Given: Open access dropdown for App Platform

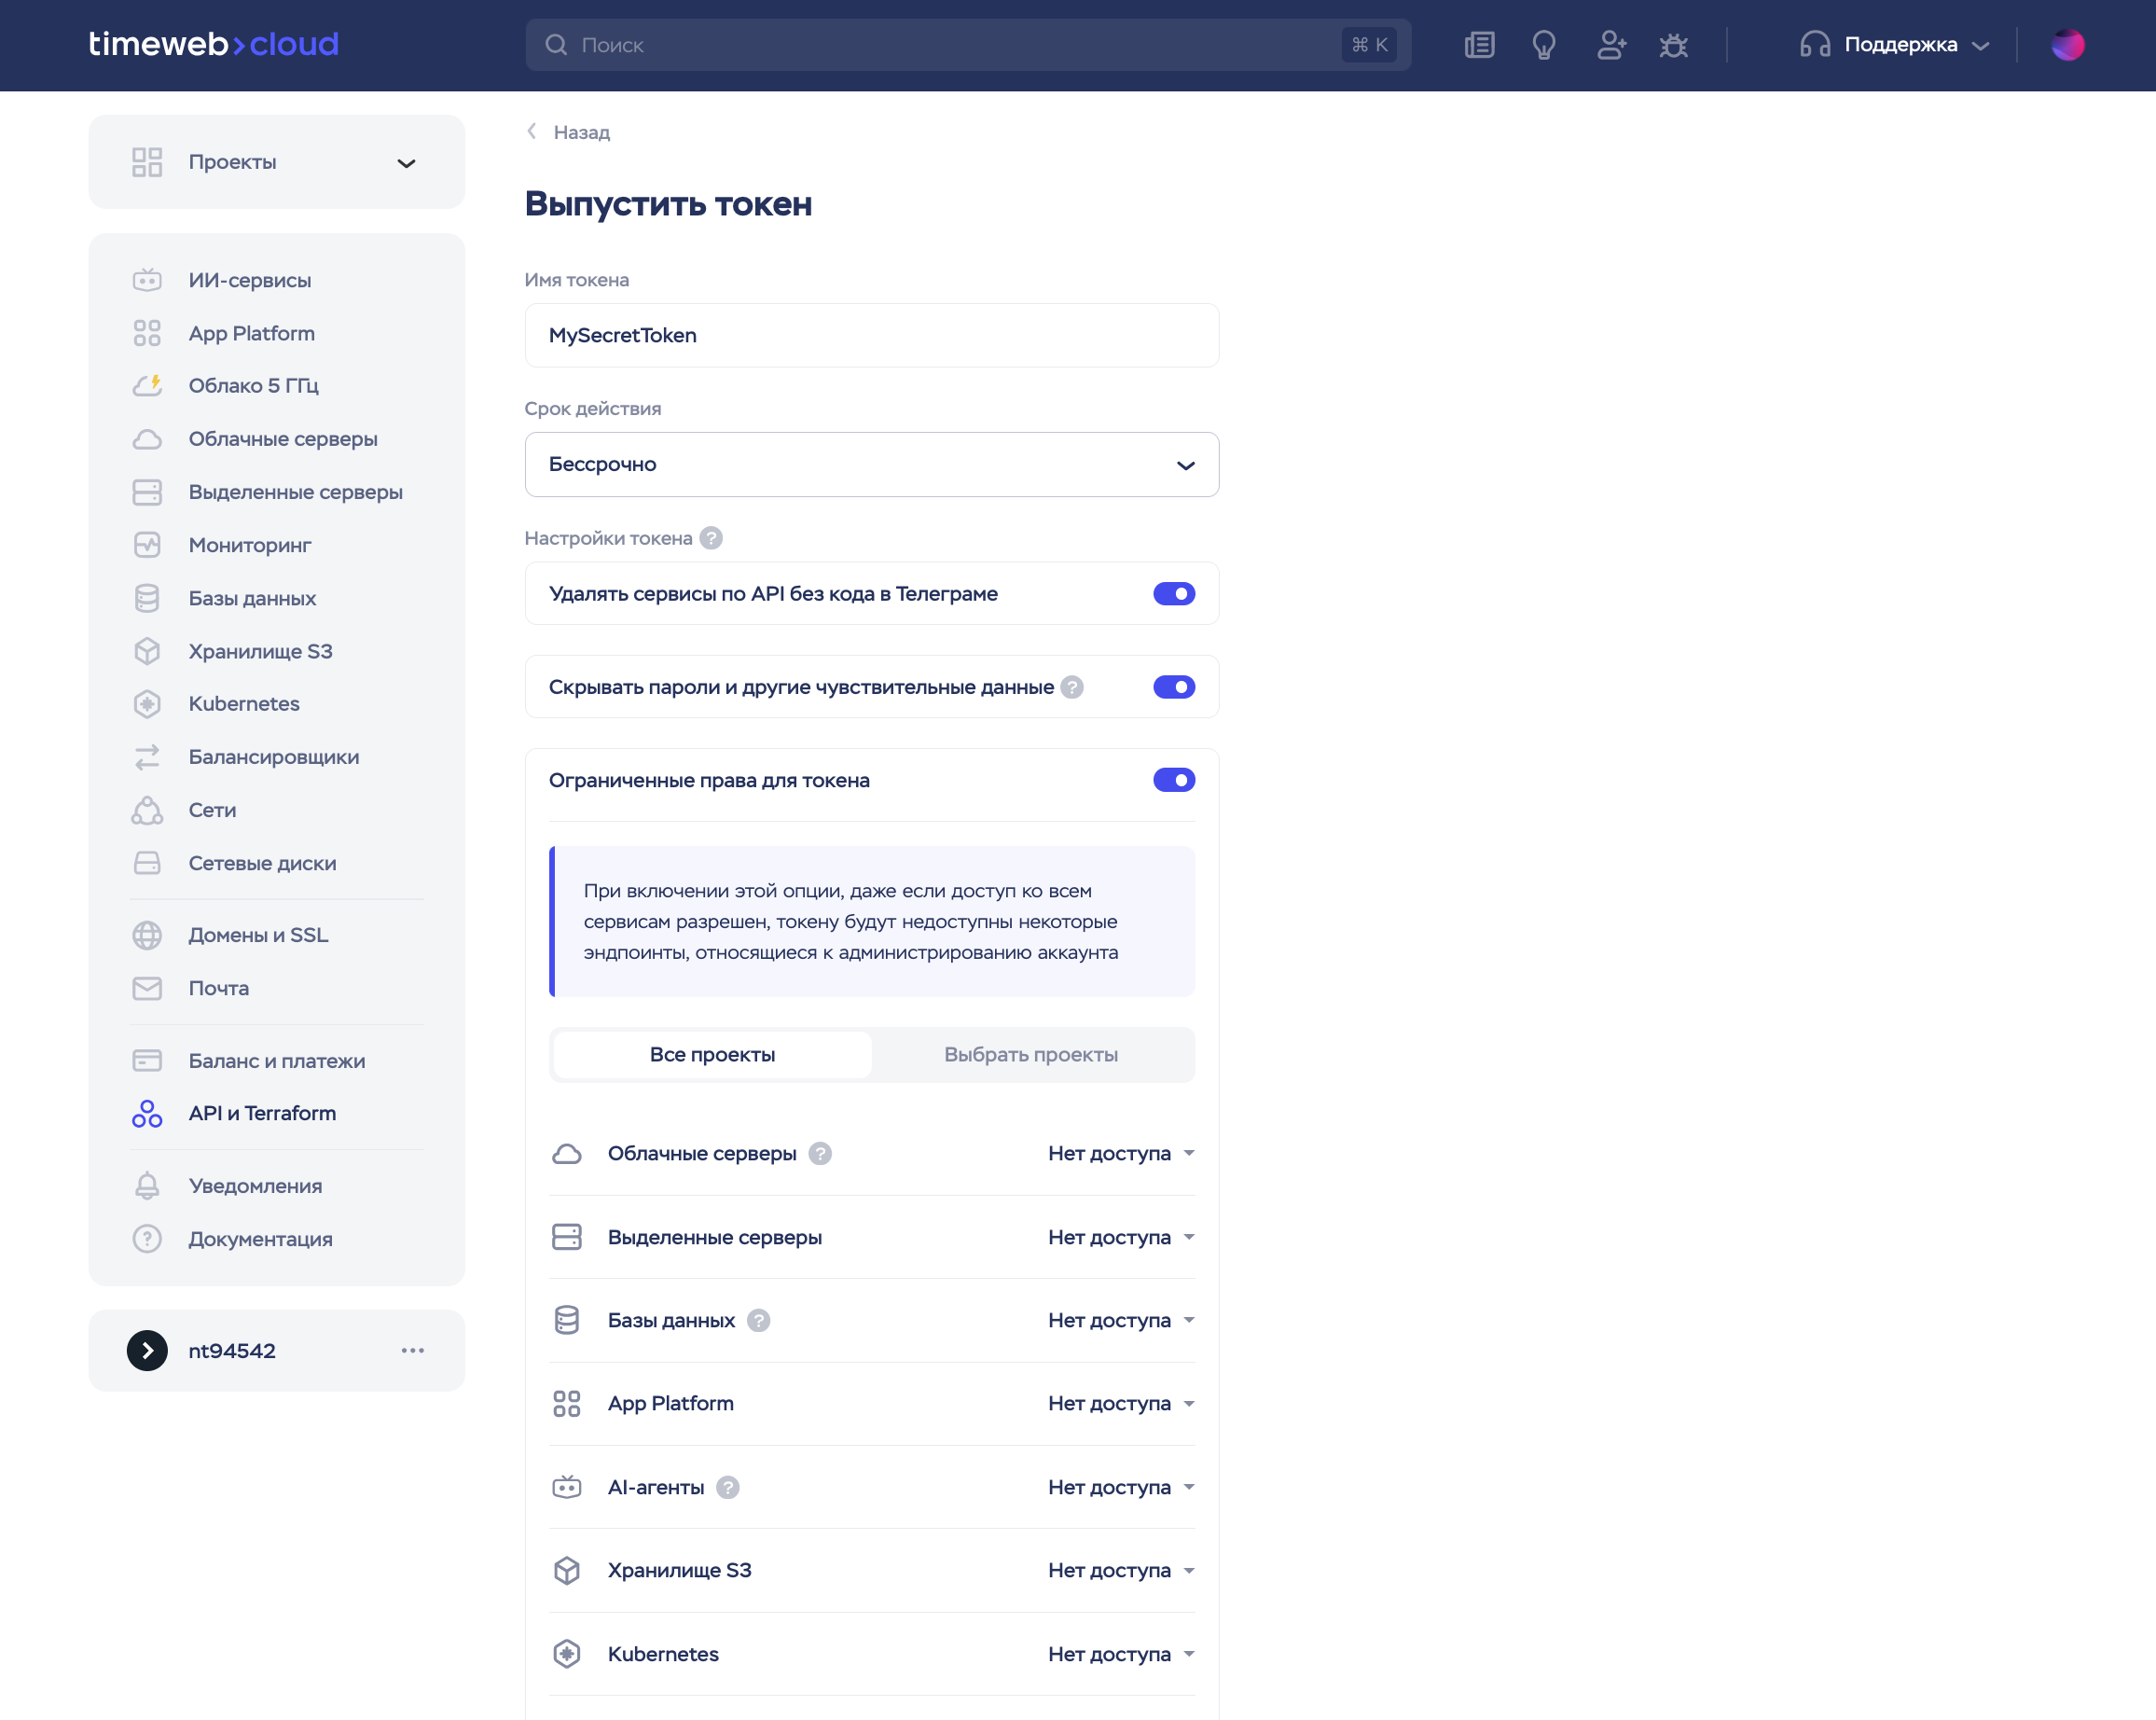Looking at the screenshot, I should click(x=1121, y=1403).
